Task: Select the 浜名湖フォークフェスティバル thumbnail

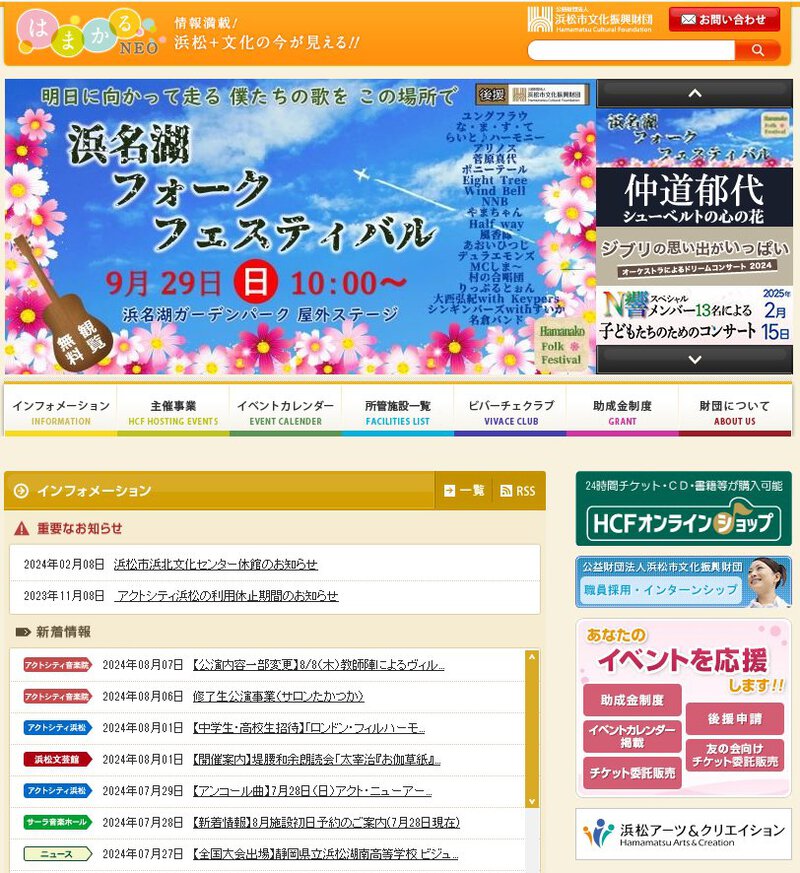Action: click(694, 138)
